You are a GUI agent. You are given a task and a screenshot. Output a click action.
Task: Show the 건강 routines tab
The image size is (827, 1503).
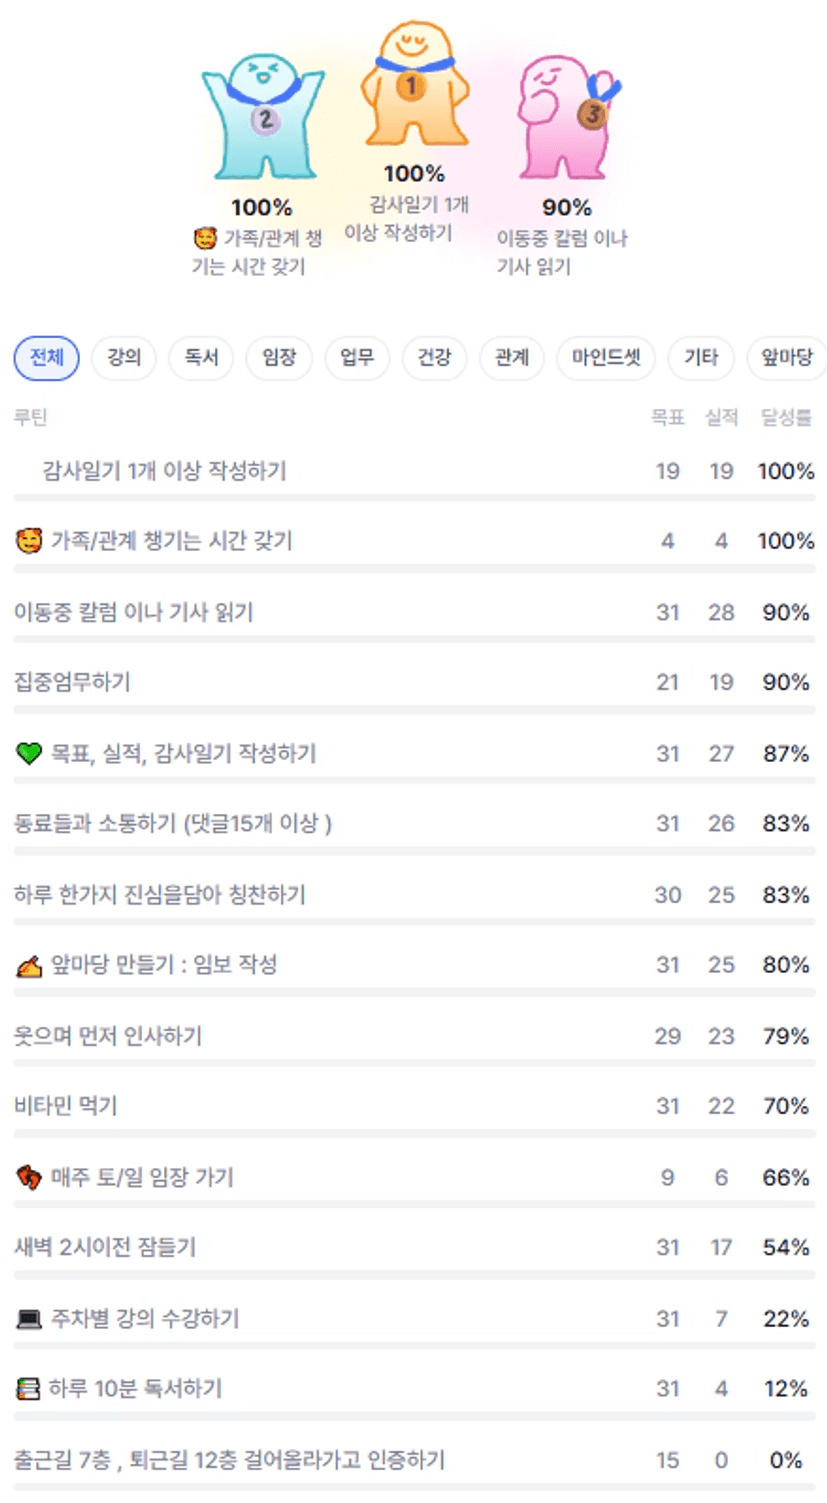(434, 358)
